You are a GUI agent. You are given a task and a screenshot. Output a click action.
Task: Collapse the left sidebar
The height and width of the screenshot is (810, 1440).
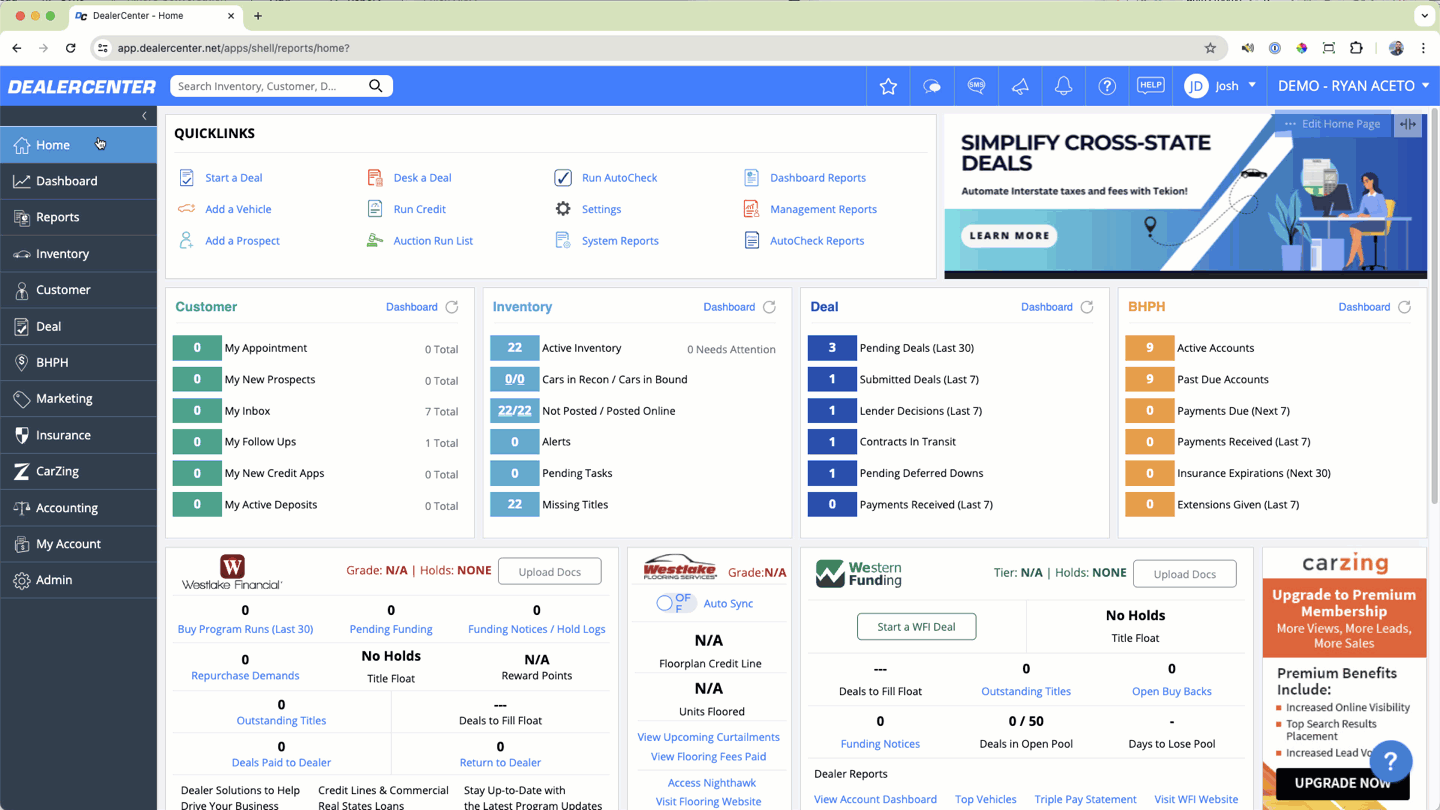(x=144, y=116)
